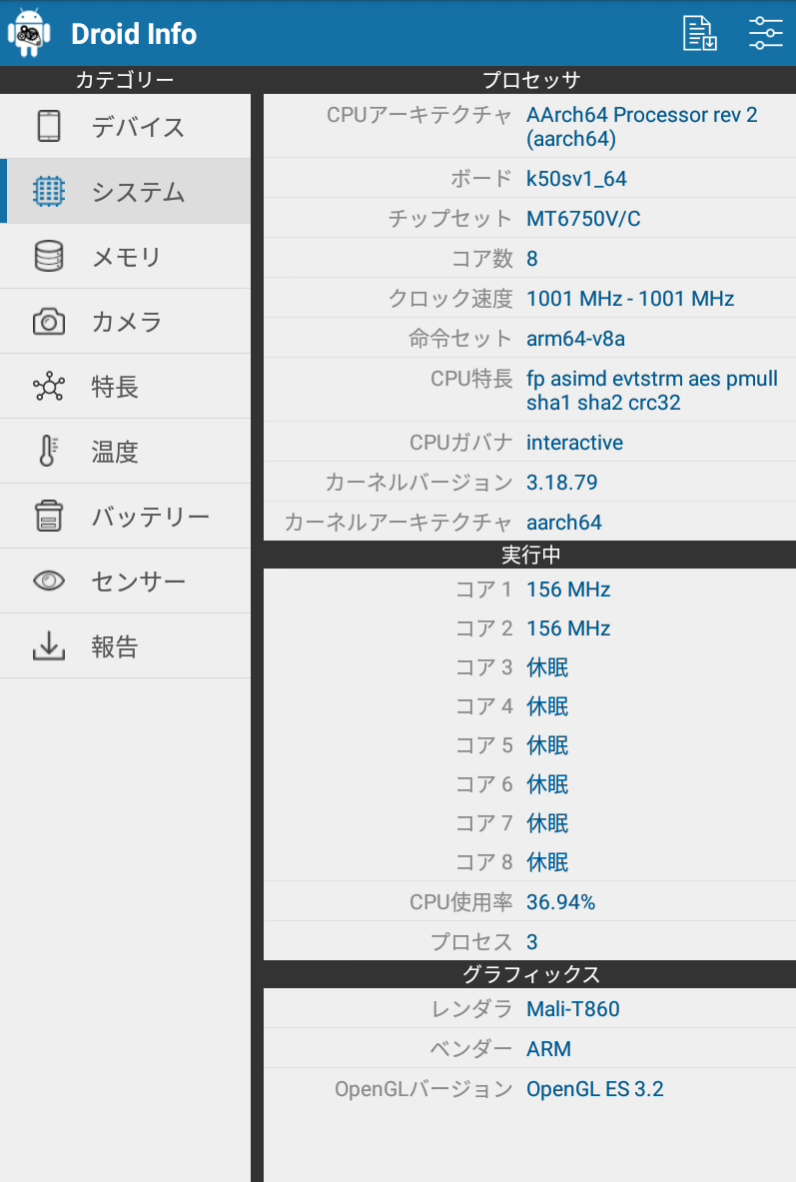The width and height of the screenshot is (796, 1182).
Task: Click the チップセット label
Action: tap(450, 219)
